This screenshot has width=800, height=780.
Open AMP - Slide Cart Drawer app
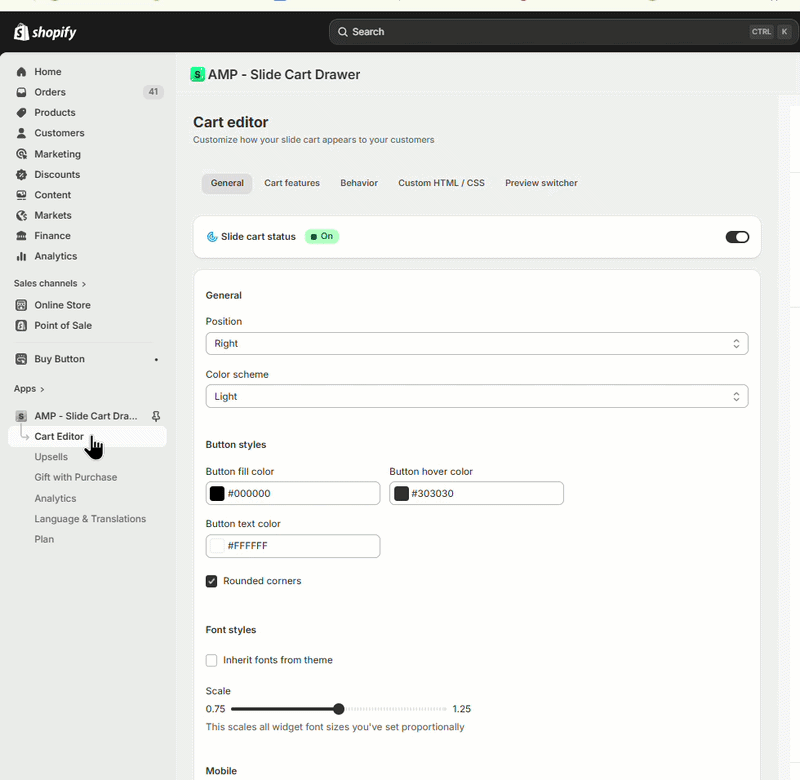[x=86, y=416]
